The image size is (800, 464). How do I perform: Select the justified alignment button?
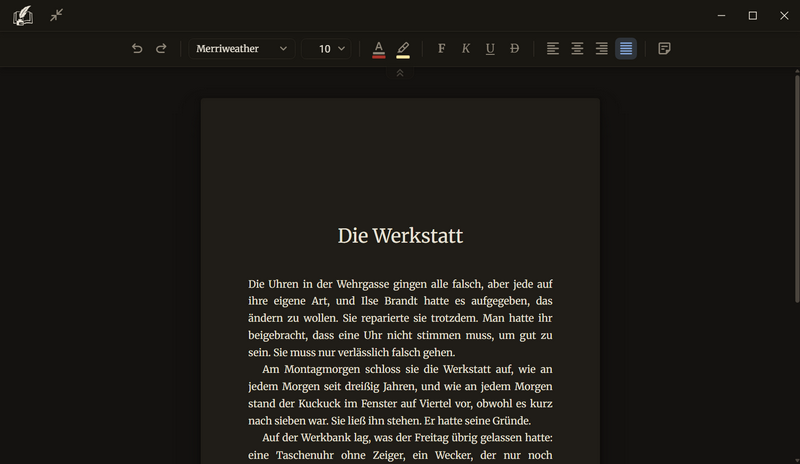click(626, 48)
